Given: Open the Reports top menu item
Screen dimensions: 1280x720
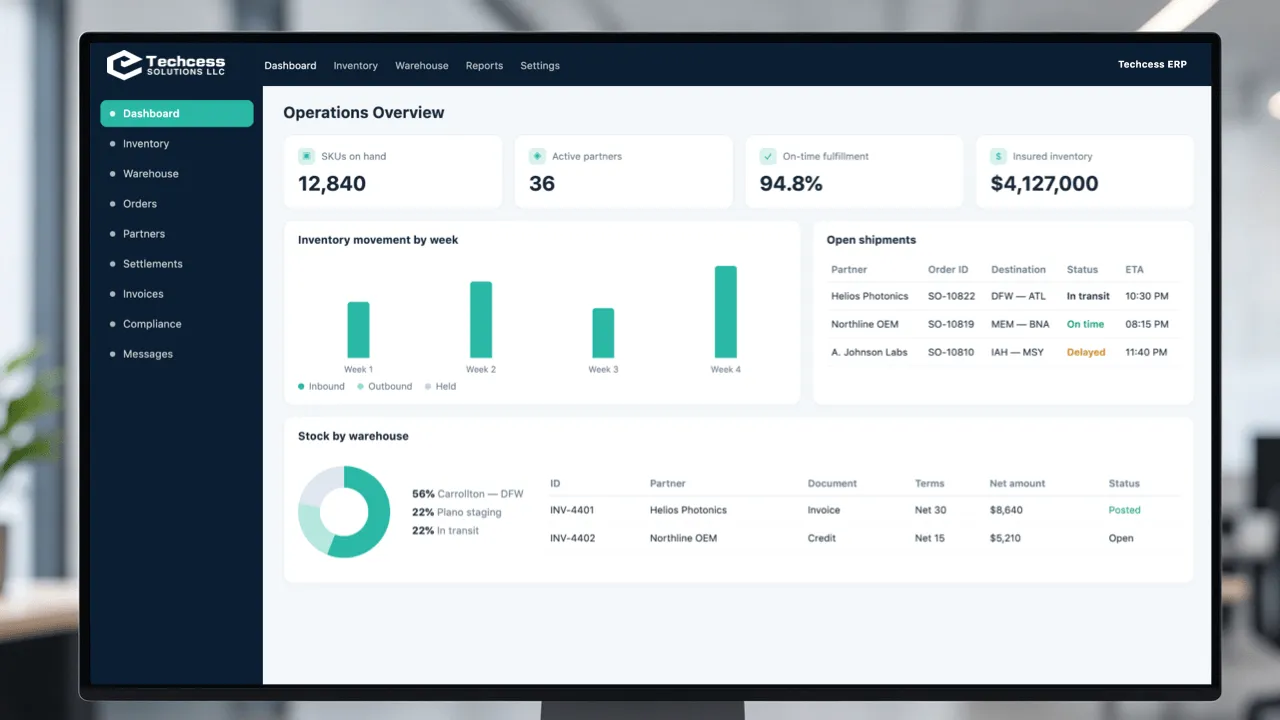Looking at the screenshot, I should coord(484,66).
